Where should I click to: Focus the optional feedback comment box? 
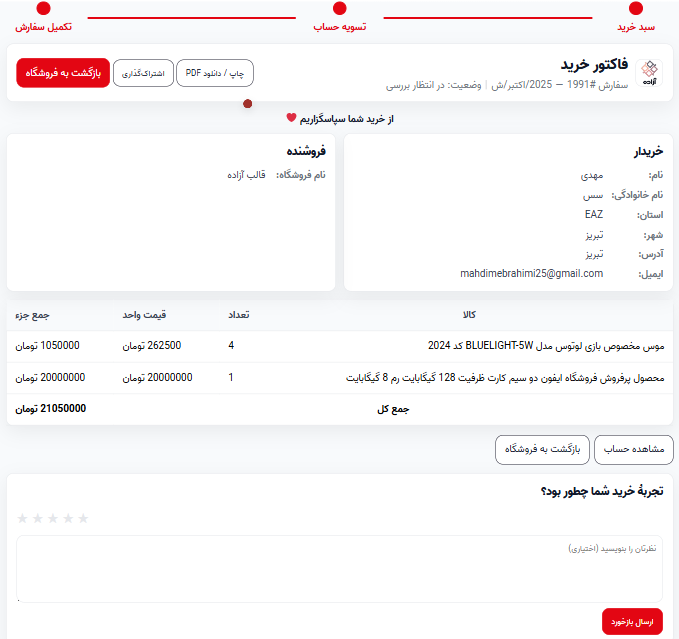point(339,568)
